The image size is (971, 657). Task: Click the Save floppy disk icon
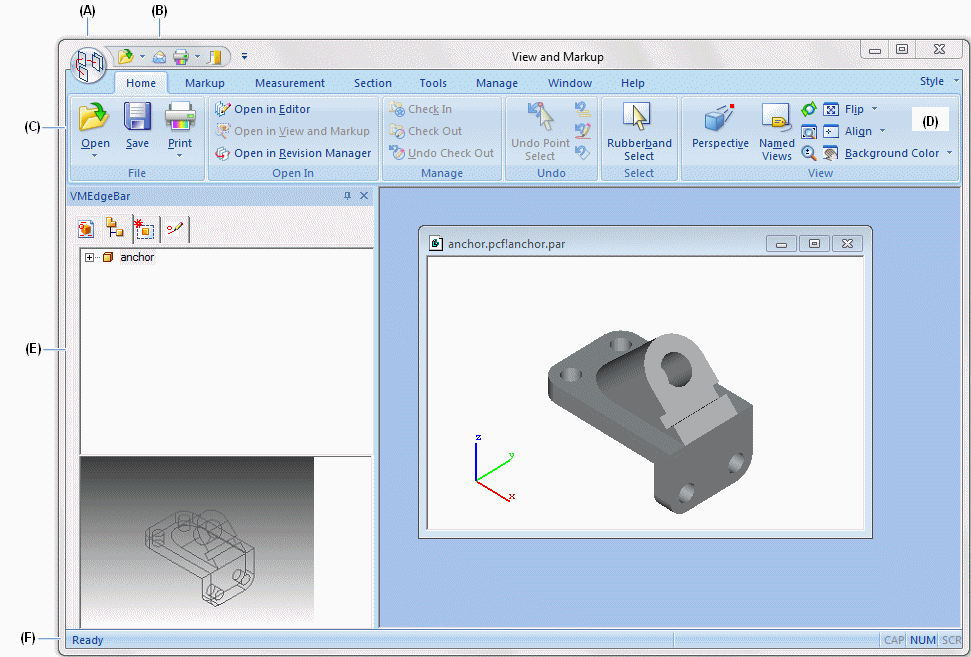tap(137, 118)
